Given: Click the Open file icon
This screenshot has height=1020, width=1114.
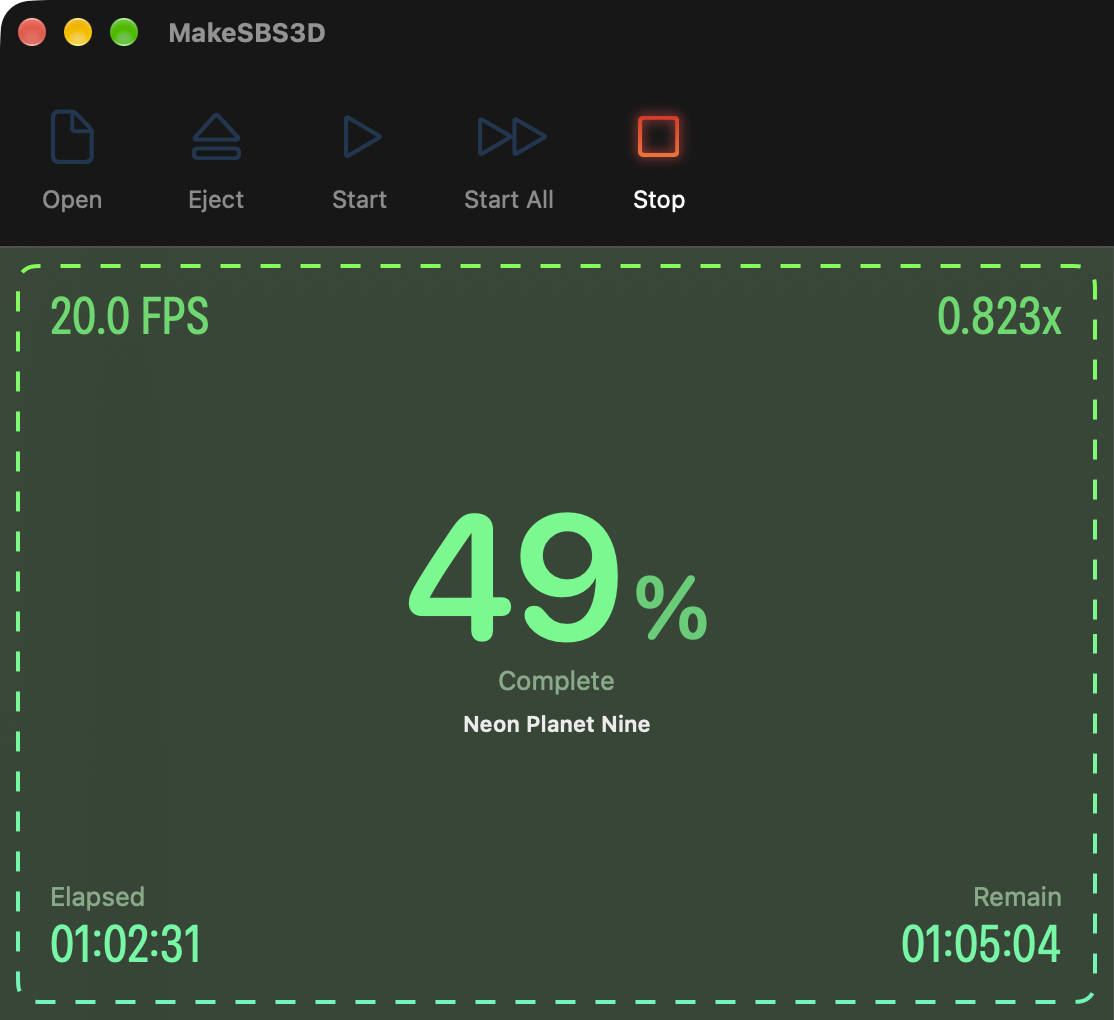Looking at the screenshot, I should click(72, 136).
